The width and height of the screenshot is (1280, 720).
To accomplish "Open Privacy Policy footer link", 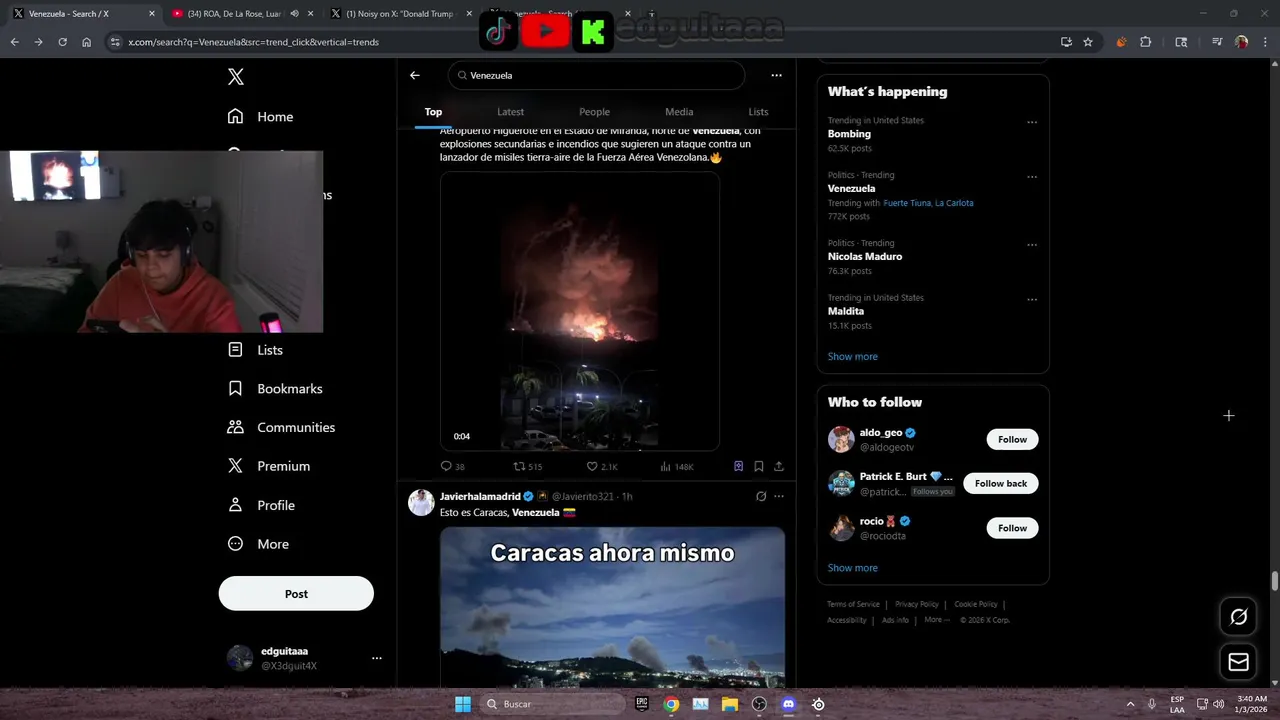I will [x=916, y=604].
